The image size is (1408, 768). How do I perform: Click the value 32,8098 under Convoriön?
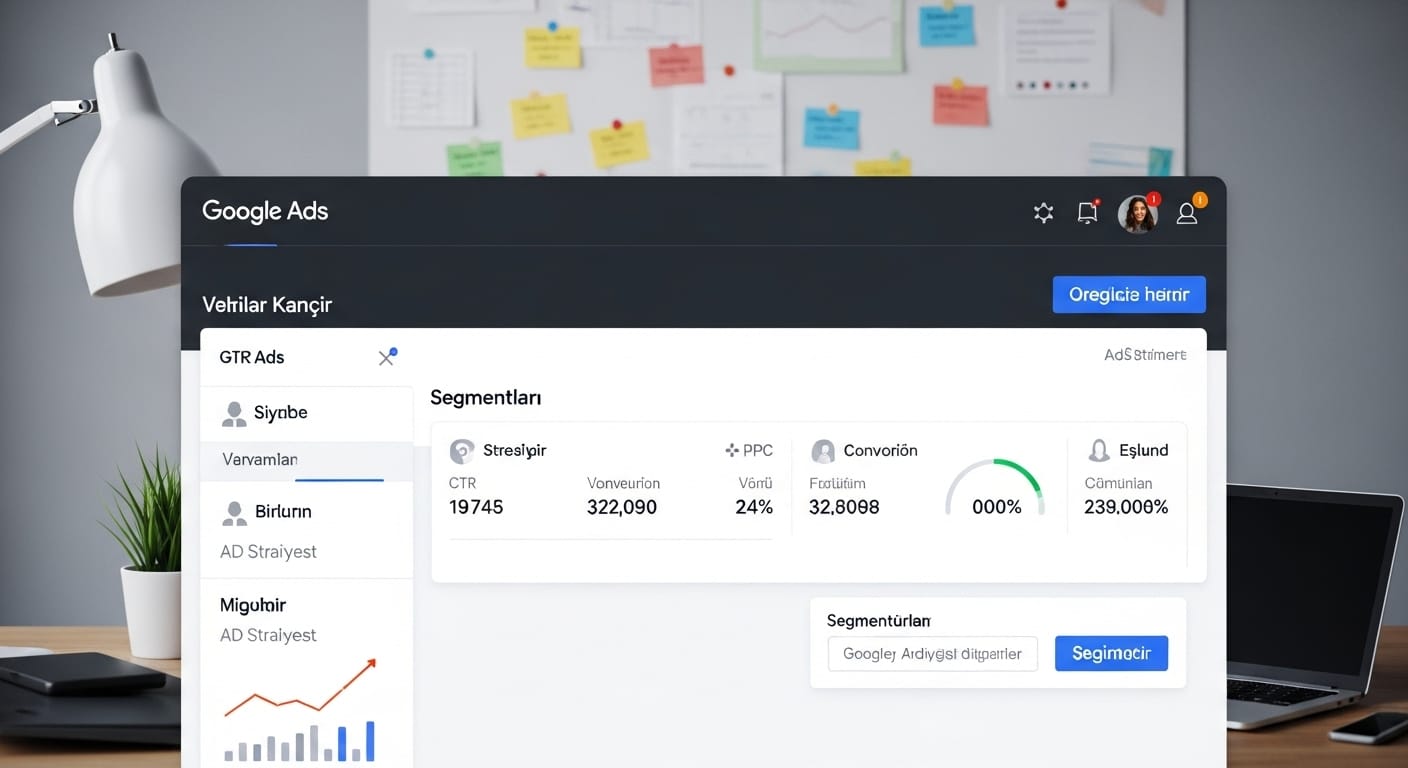click(x=844, y=507)
